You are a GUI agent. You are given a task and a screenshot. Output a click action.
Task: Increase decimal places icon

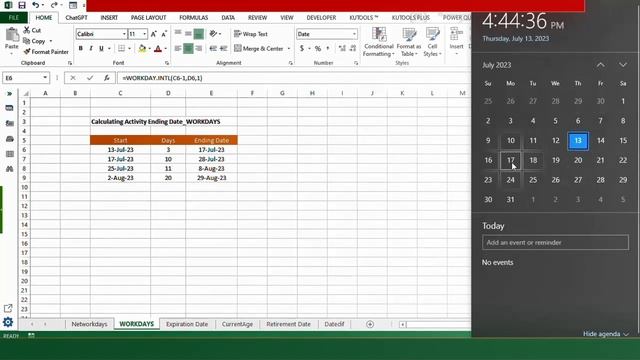pos(342,49)
